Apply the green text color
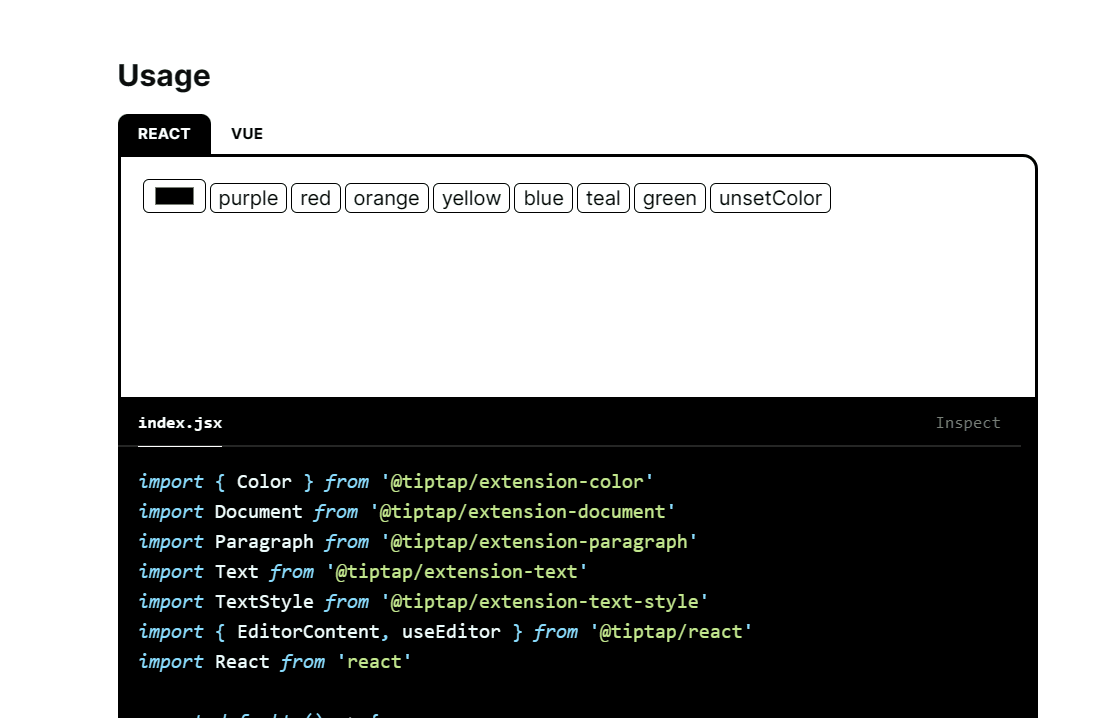Screen dimensions: 1100x718 (669, 198)
